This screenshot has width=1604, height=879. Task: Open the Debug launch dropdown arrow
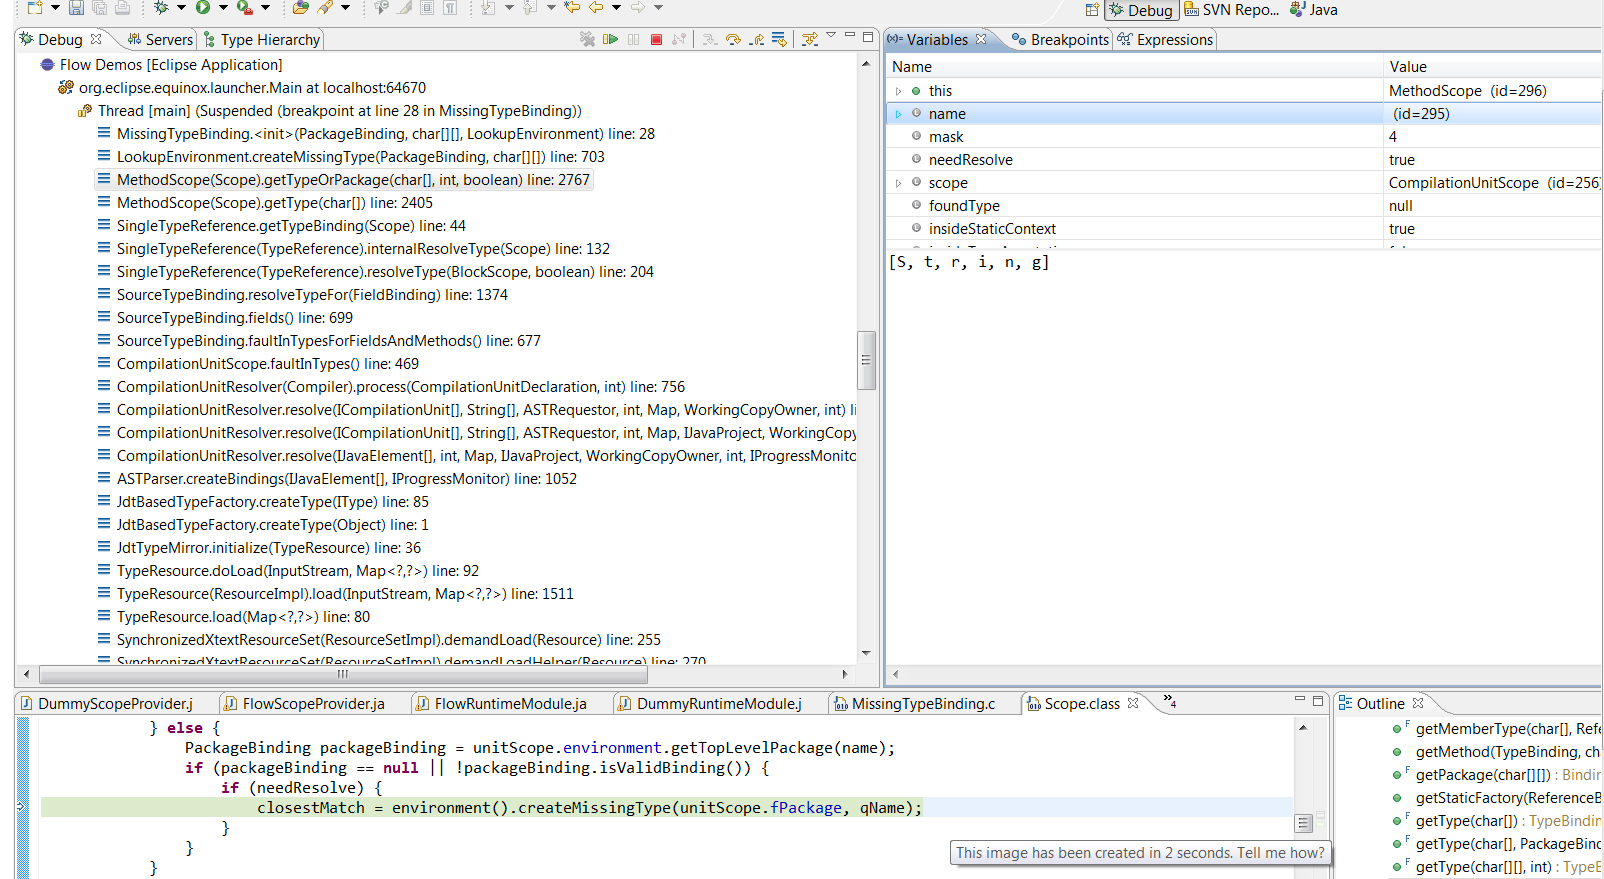181,8
